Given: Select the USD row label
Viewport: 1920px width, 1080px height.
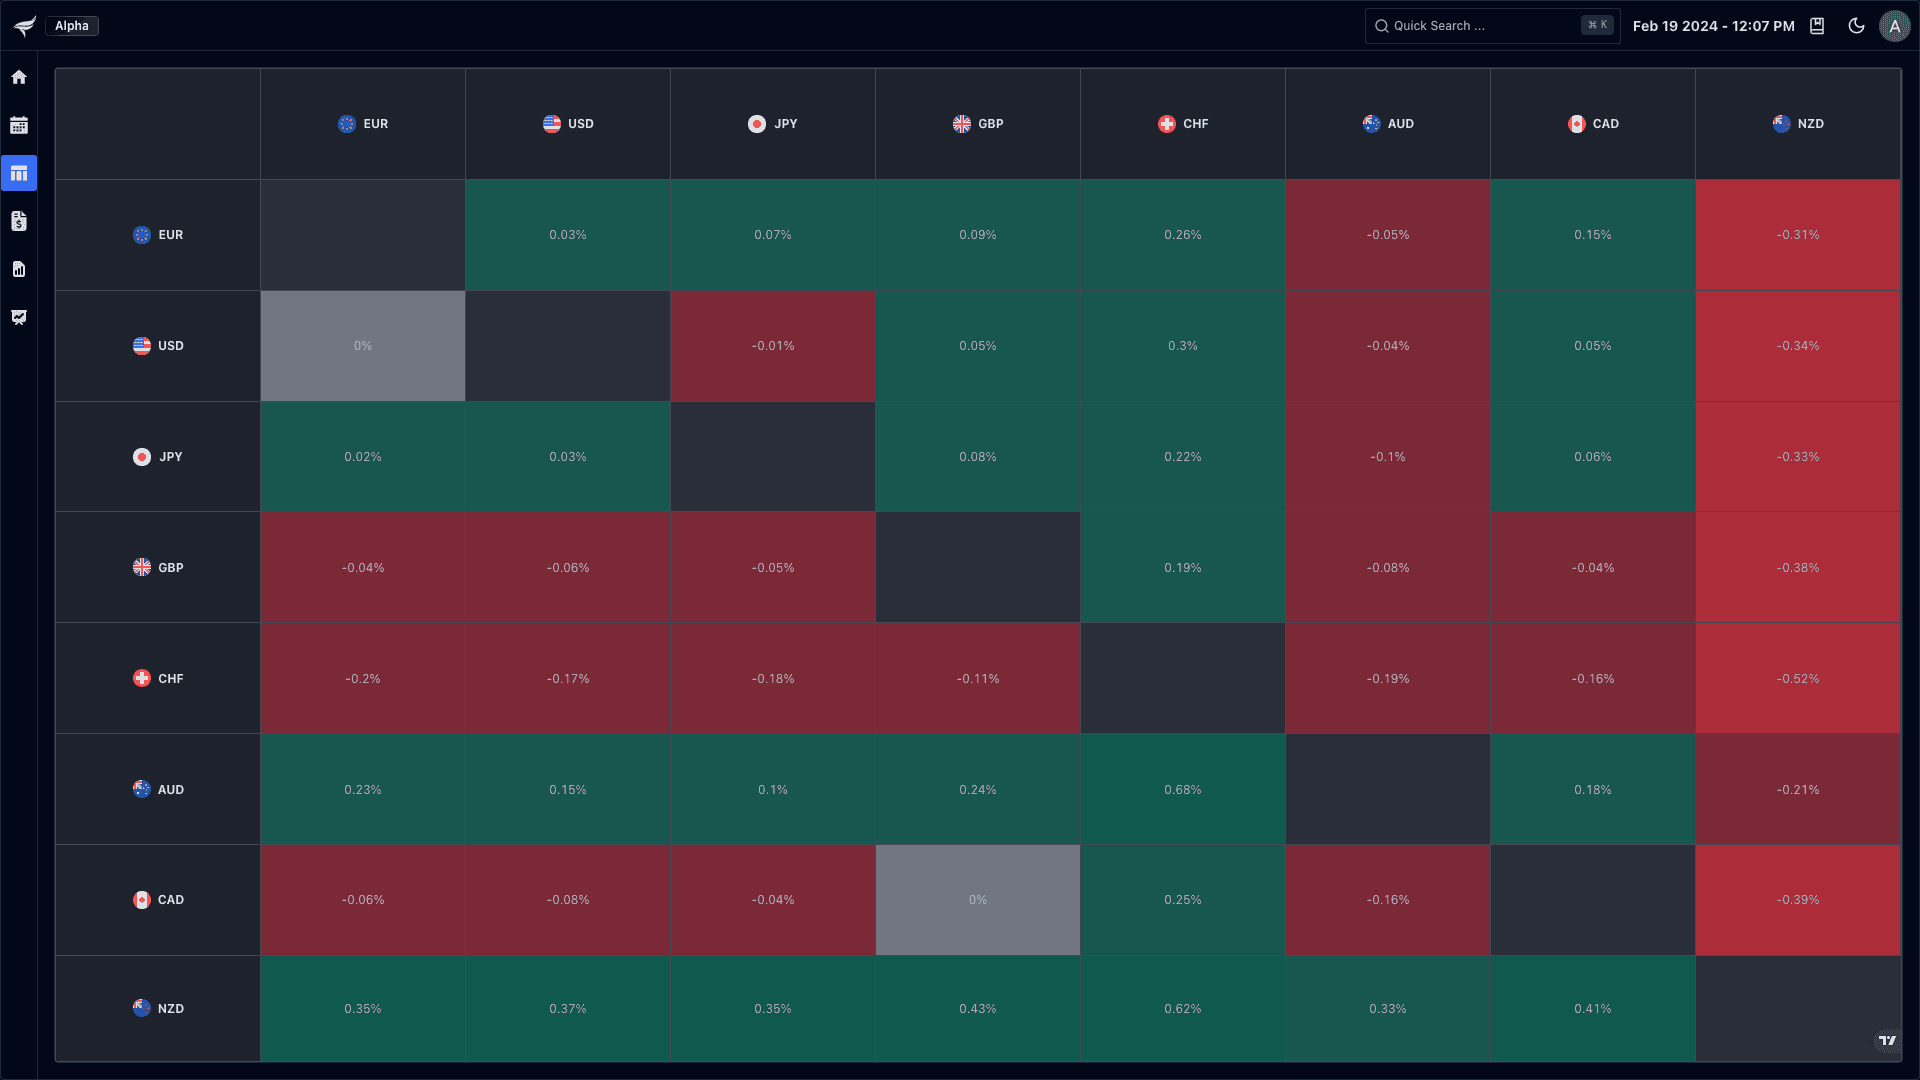Looking at the screenshot, I should coord(158,346).
